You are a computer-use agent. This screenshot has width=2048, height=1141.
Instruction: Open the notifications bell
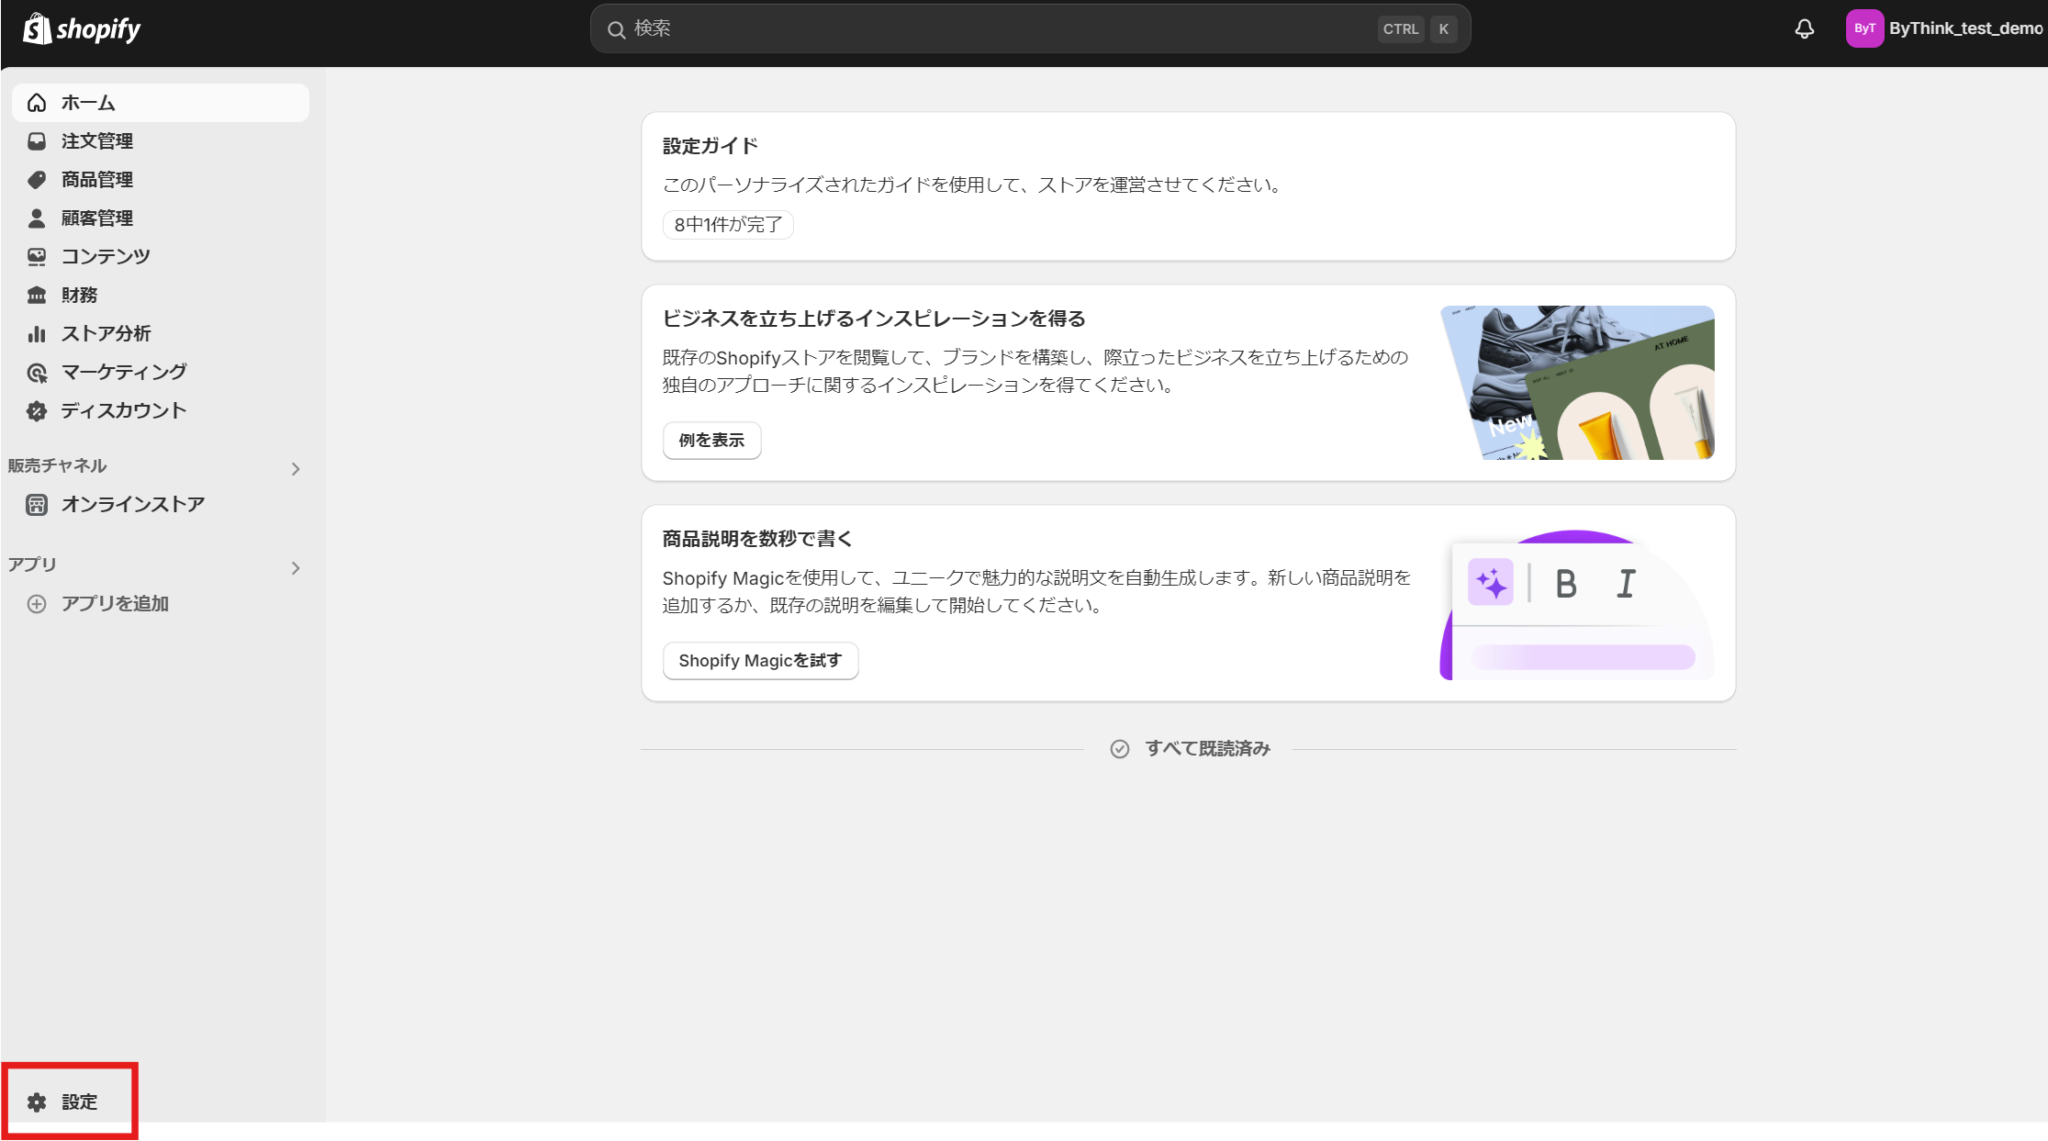pos(1804,28)
